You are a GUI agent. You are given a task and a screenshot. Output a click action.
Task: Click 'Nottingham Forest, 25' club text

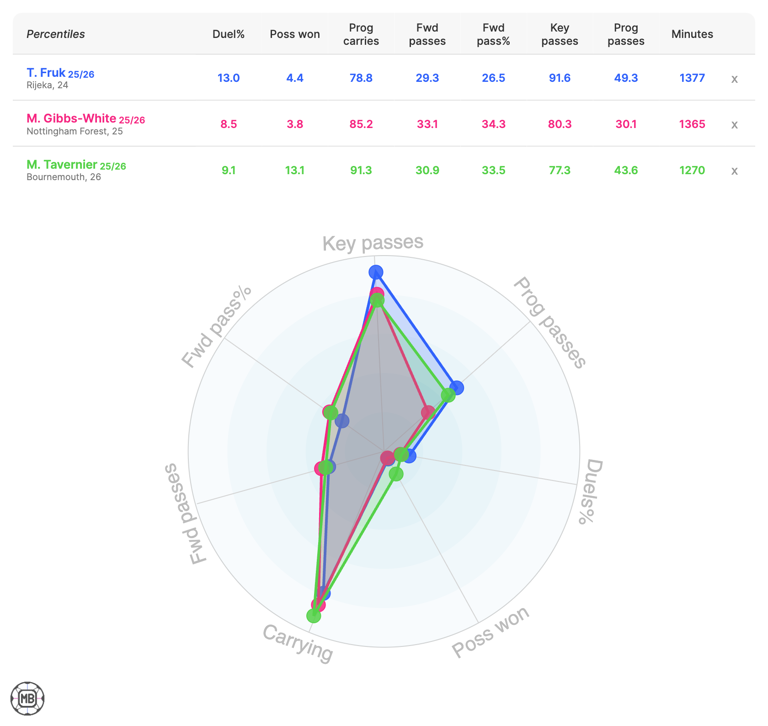point(74,131)
